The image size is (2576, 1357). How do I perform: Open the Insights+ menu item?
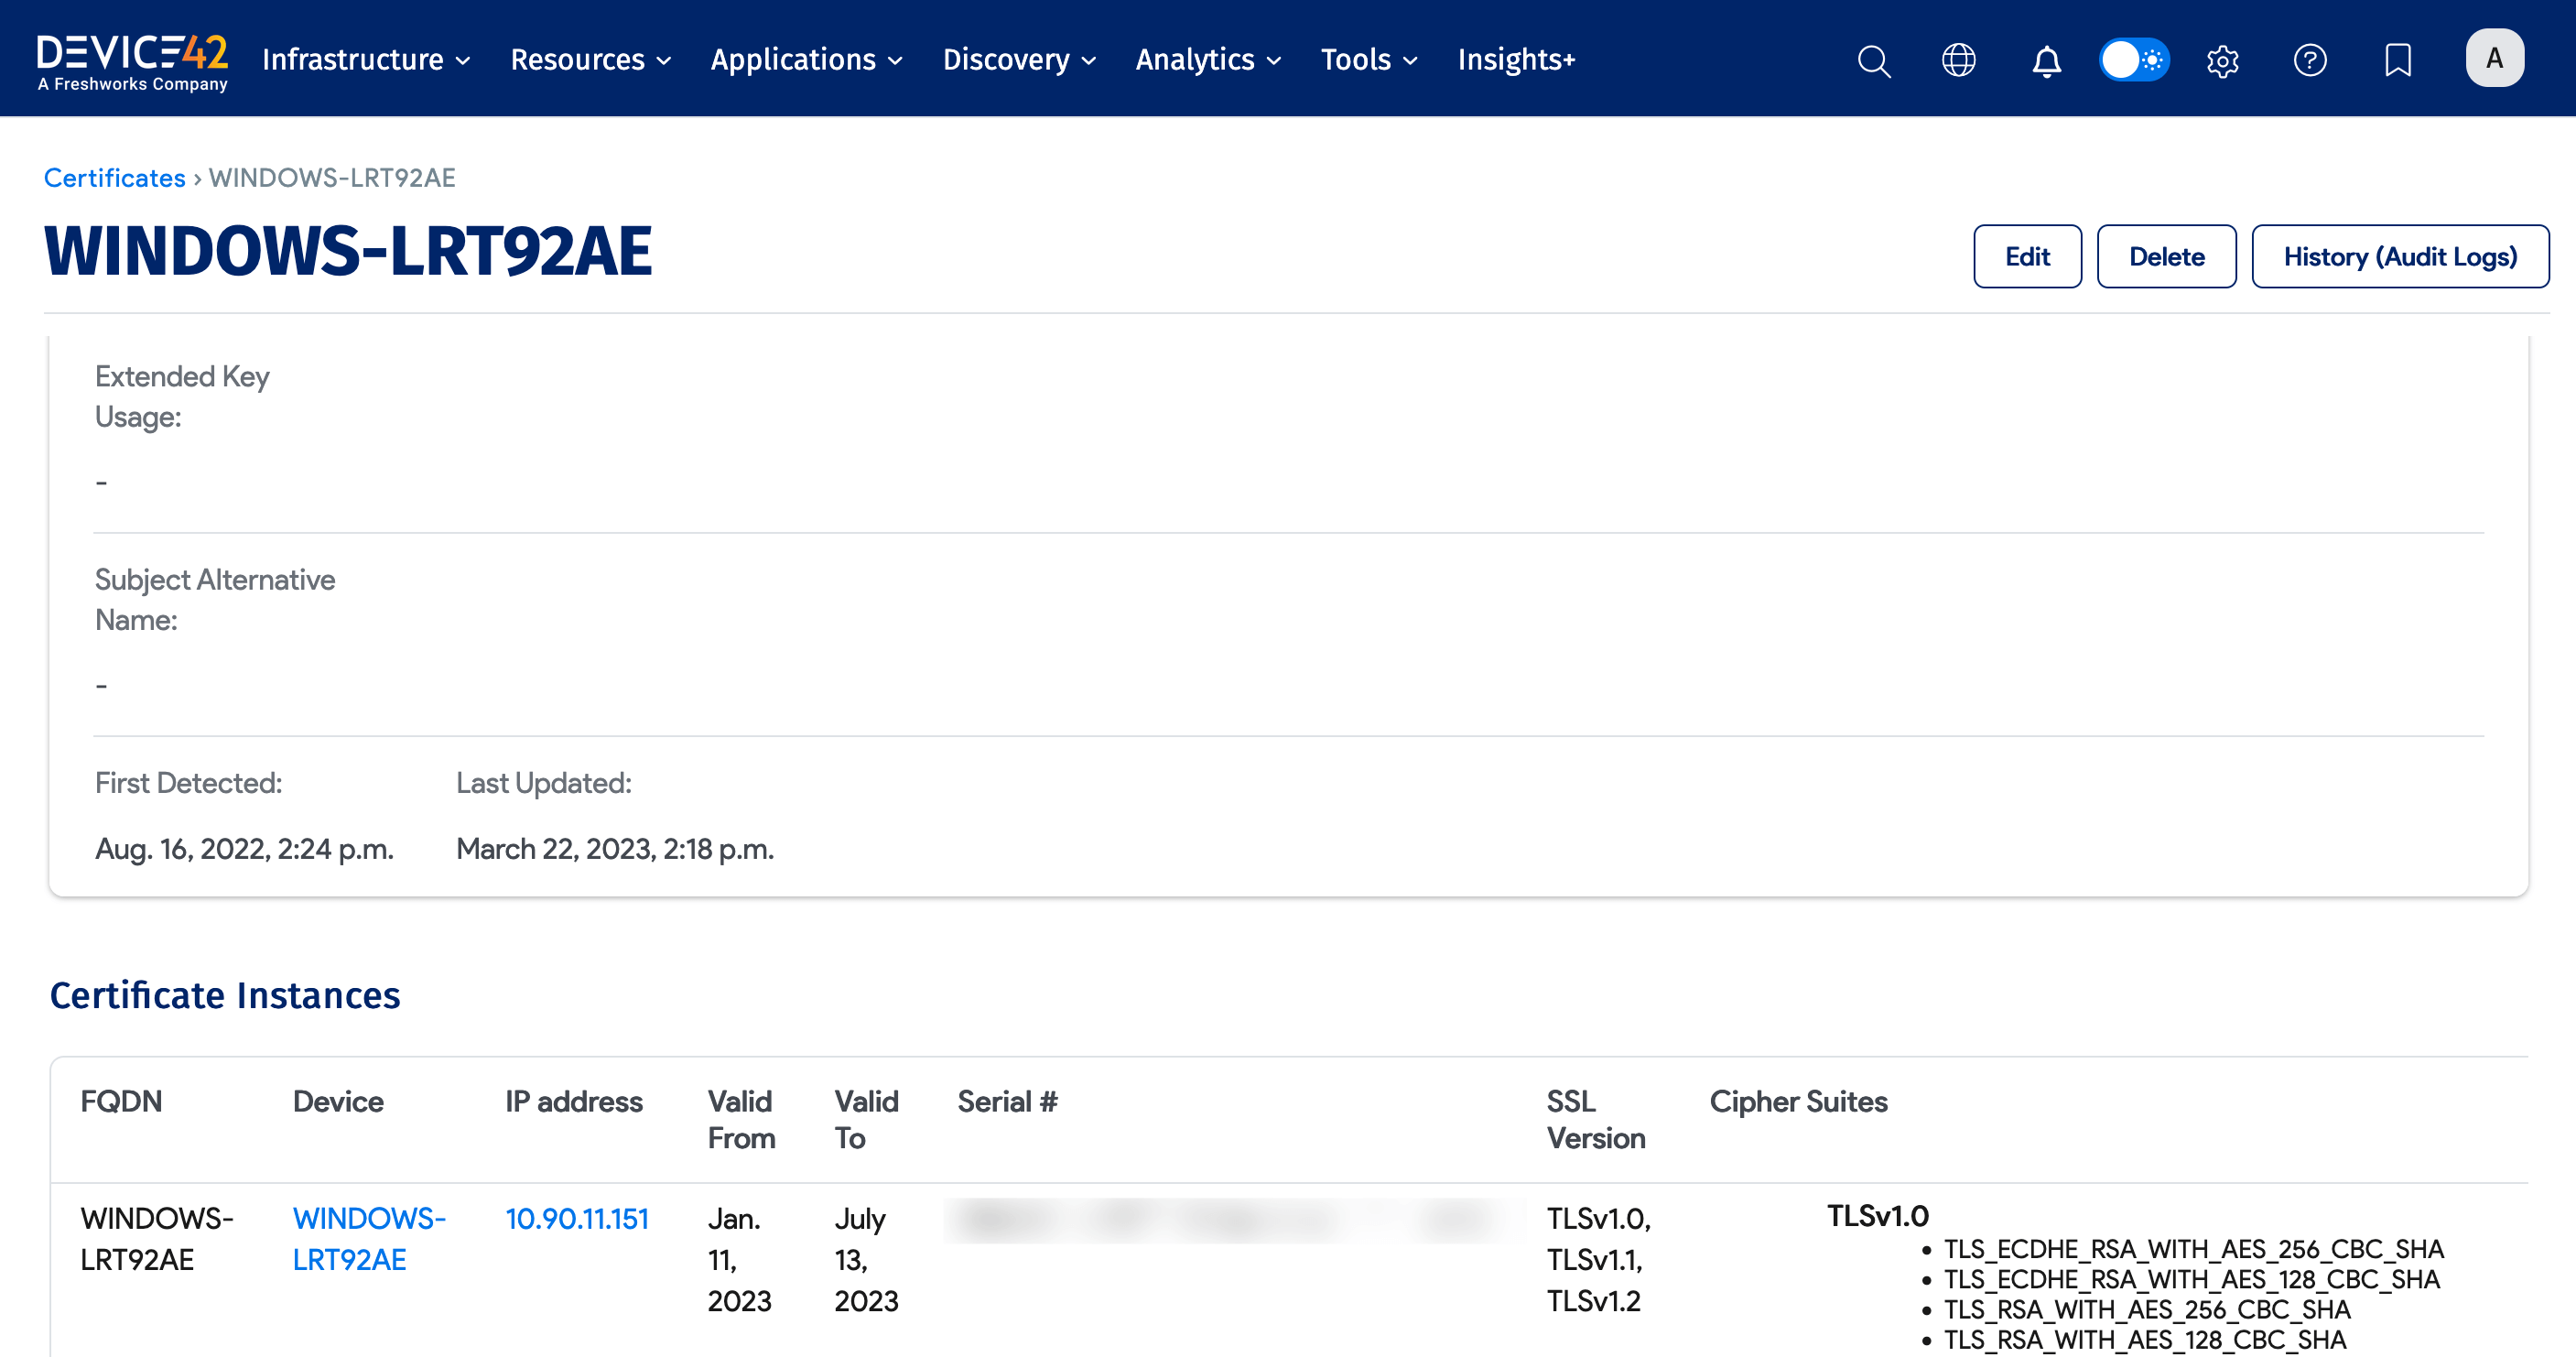pyautogui.click(x=1515, y=60)
